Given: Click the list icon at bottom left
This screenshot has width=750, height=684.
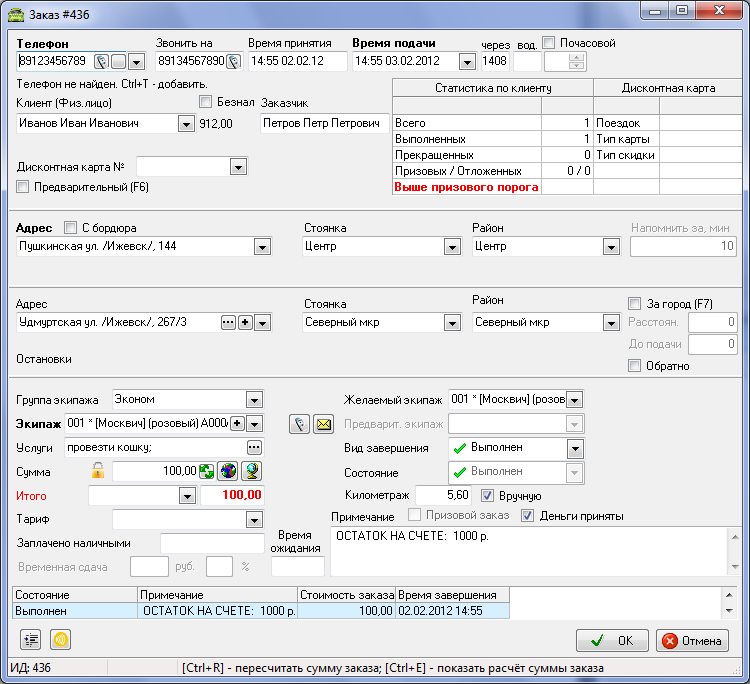Looking at the screenshot, I should coord(30,640).
